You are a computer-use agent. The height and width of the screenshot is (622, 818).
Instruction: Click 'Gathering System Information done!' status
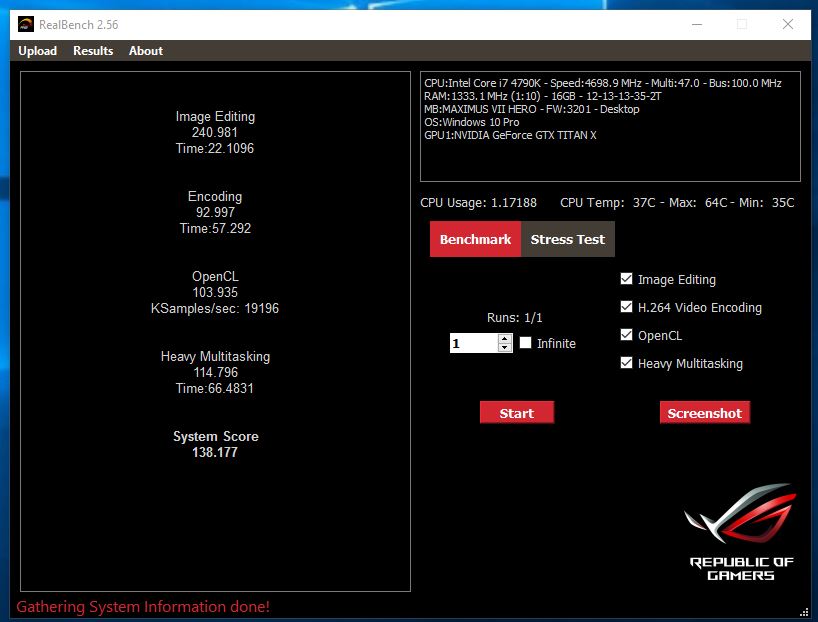point(143,607)
